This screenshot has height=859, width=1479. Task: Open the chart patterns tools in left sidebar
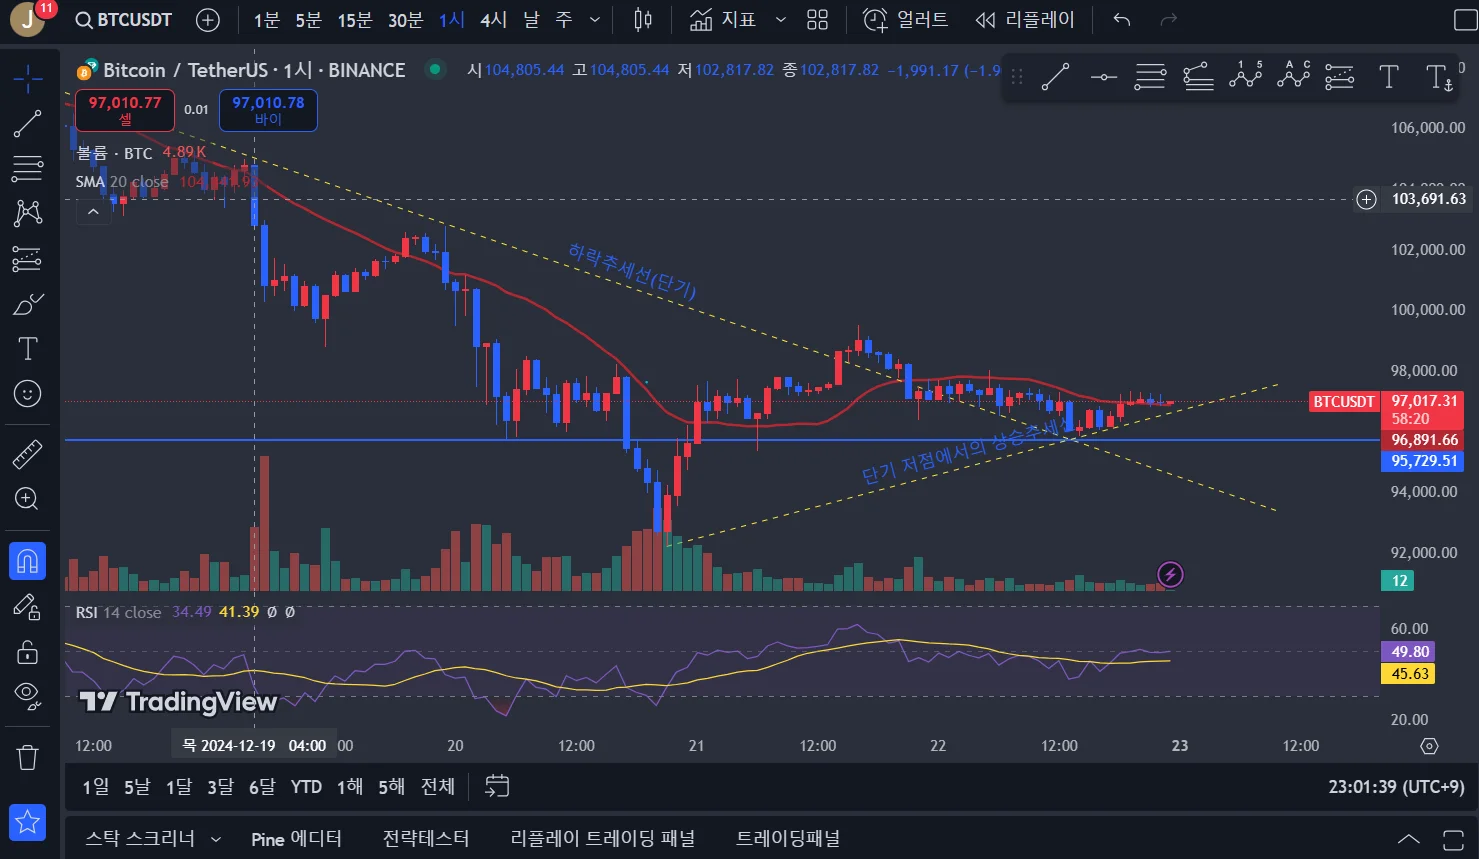click(x=27, y=213)
